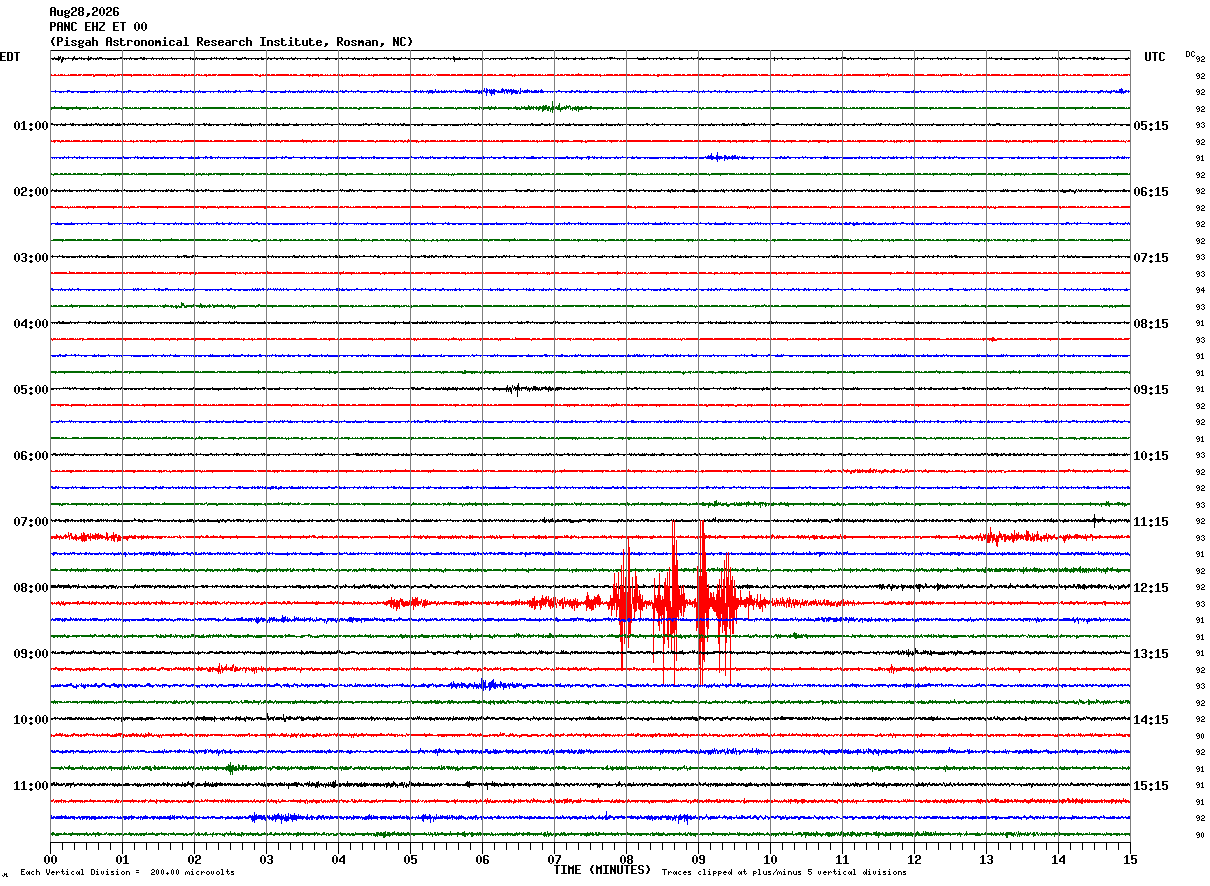Click the 05:00 EDT time label
1210x886 pixels.
click(31, 390)
